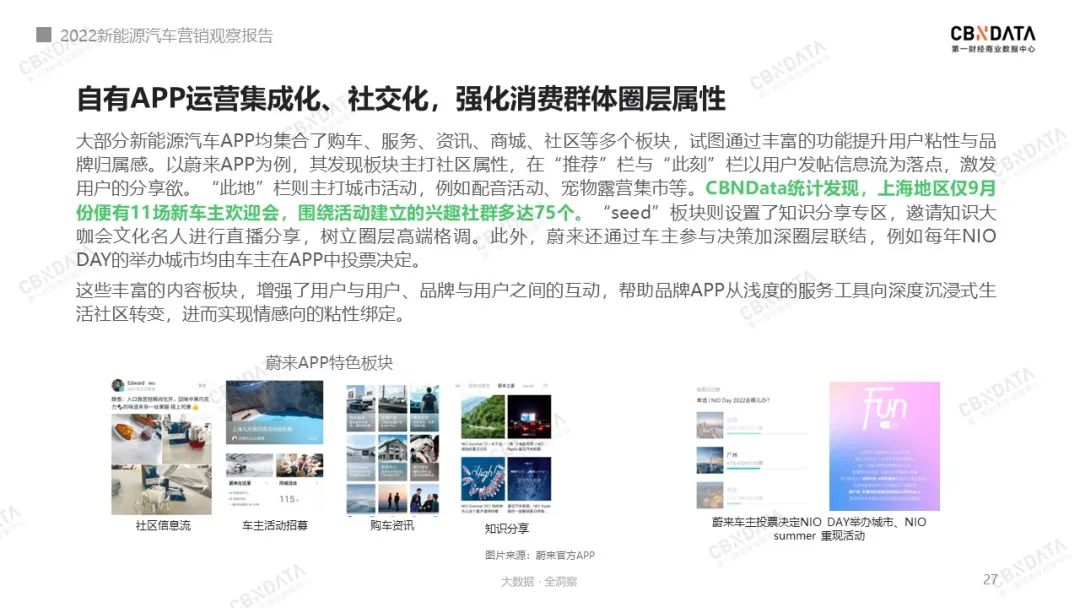Click the page number 27
The height and width of the screenshot is (608, 1080).
pos(990,580)
